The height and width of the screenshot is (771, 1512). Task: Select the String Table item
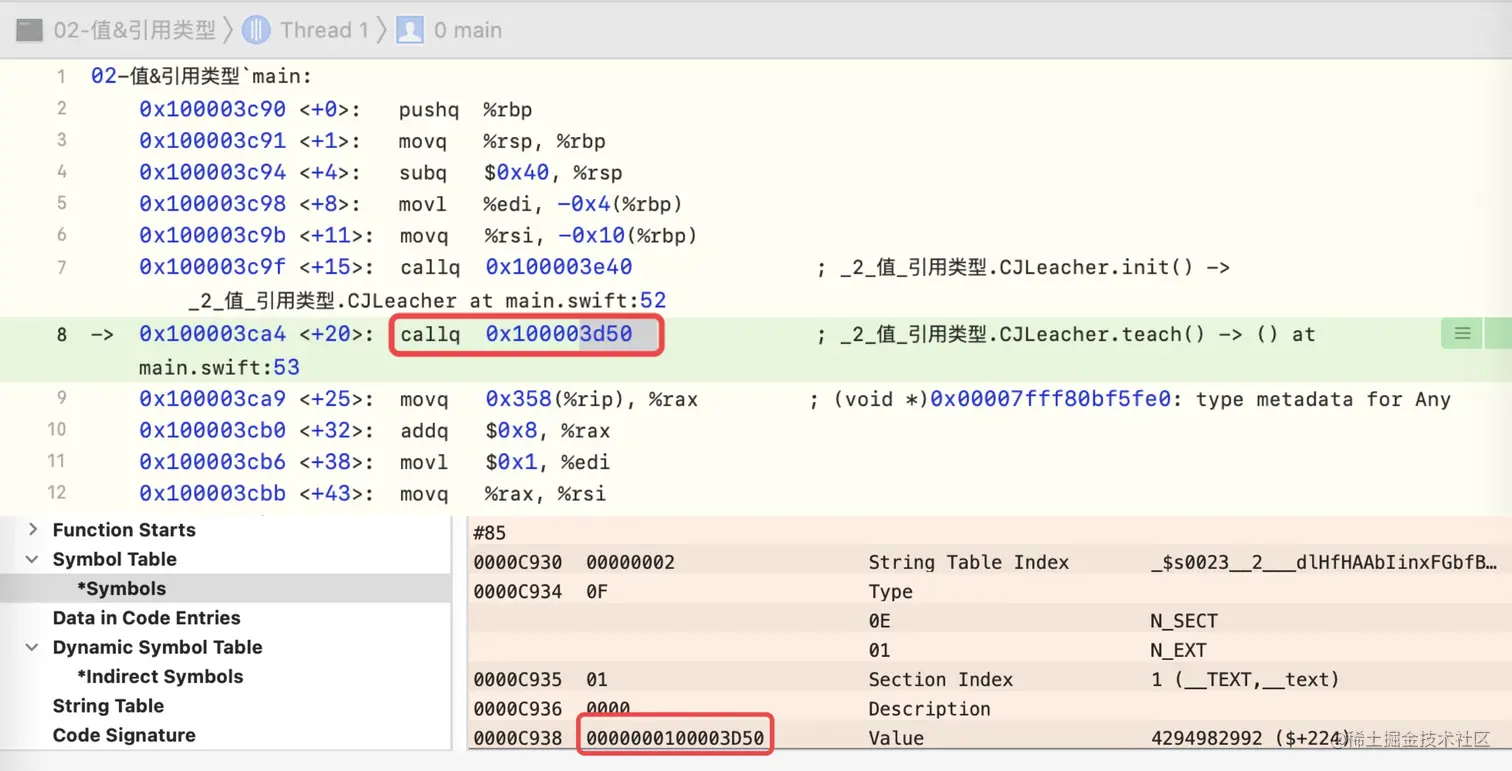tap(108, 705)
